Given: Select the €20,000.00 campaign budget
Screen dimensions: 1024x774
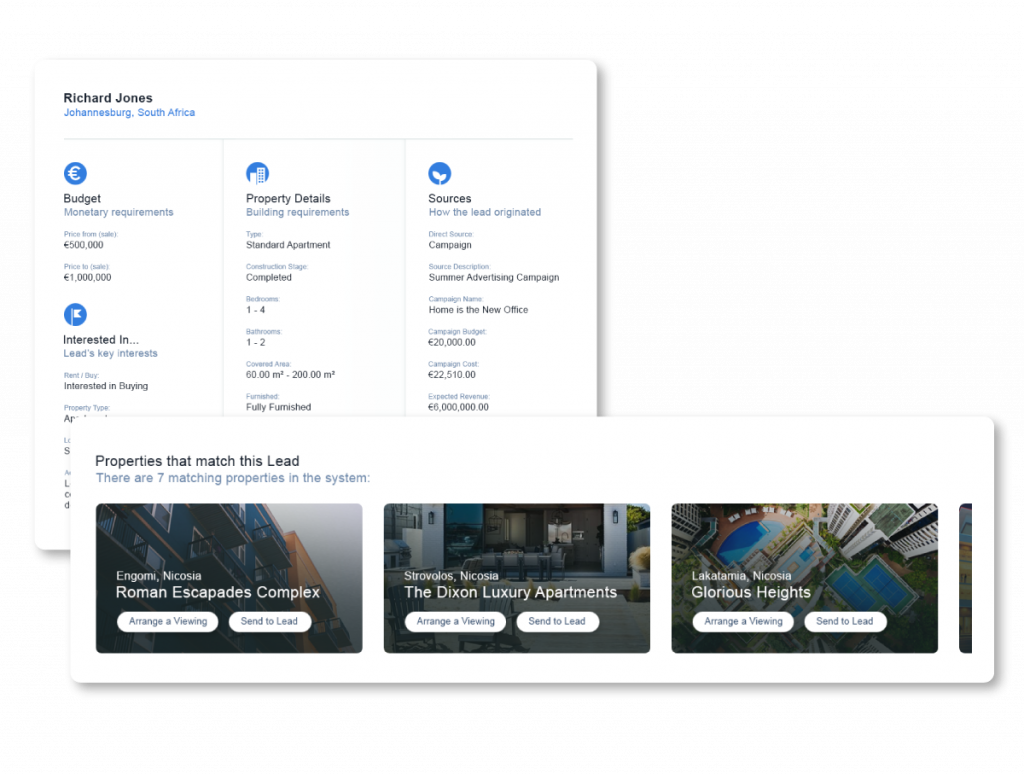Looking at the screenshot, I should (452, 342).
